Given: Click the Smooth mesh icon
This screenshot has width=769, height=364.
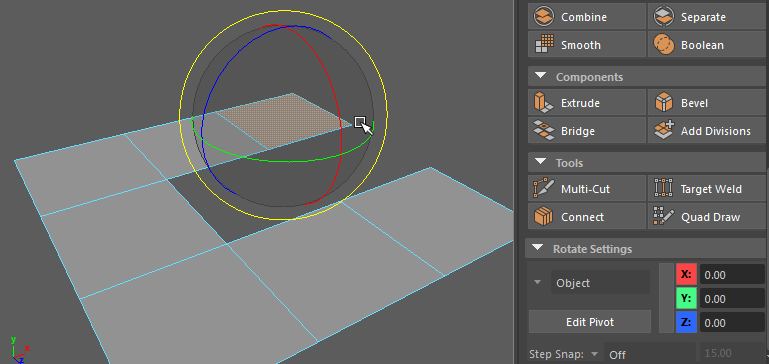Looking at the screenshot, I should point(543,45).
